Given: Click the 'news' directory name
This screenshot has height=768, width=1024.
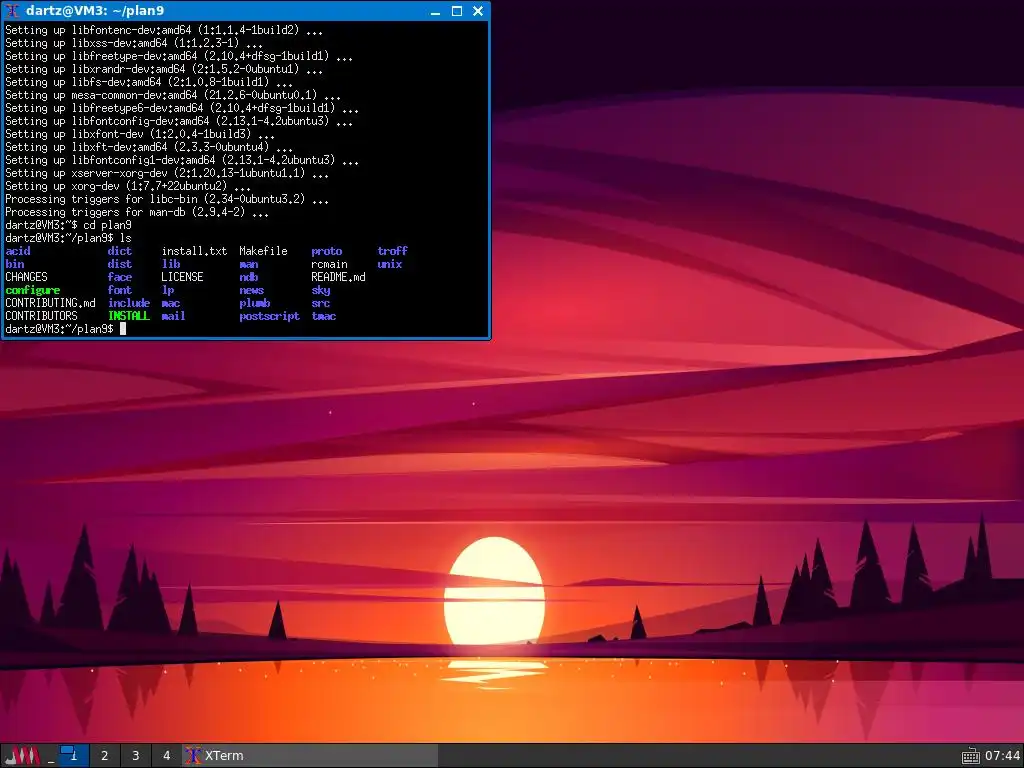Looking at the screenshot, I should (251, 290).
